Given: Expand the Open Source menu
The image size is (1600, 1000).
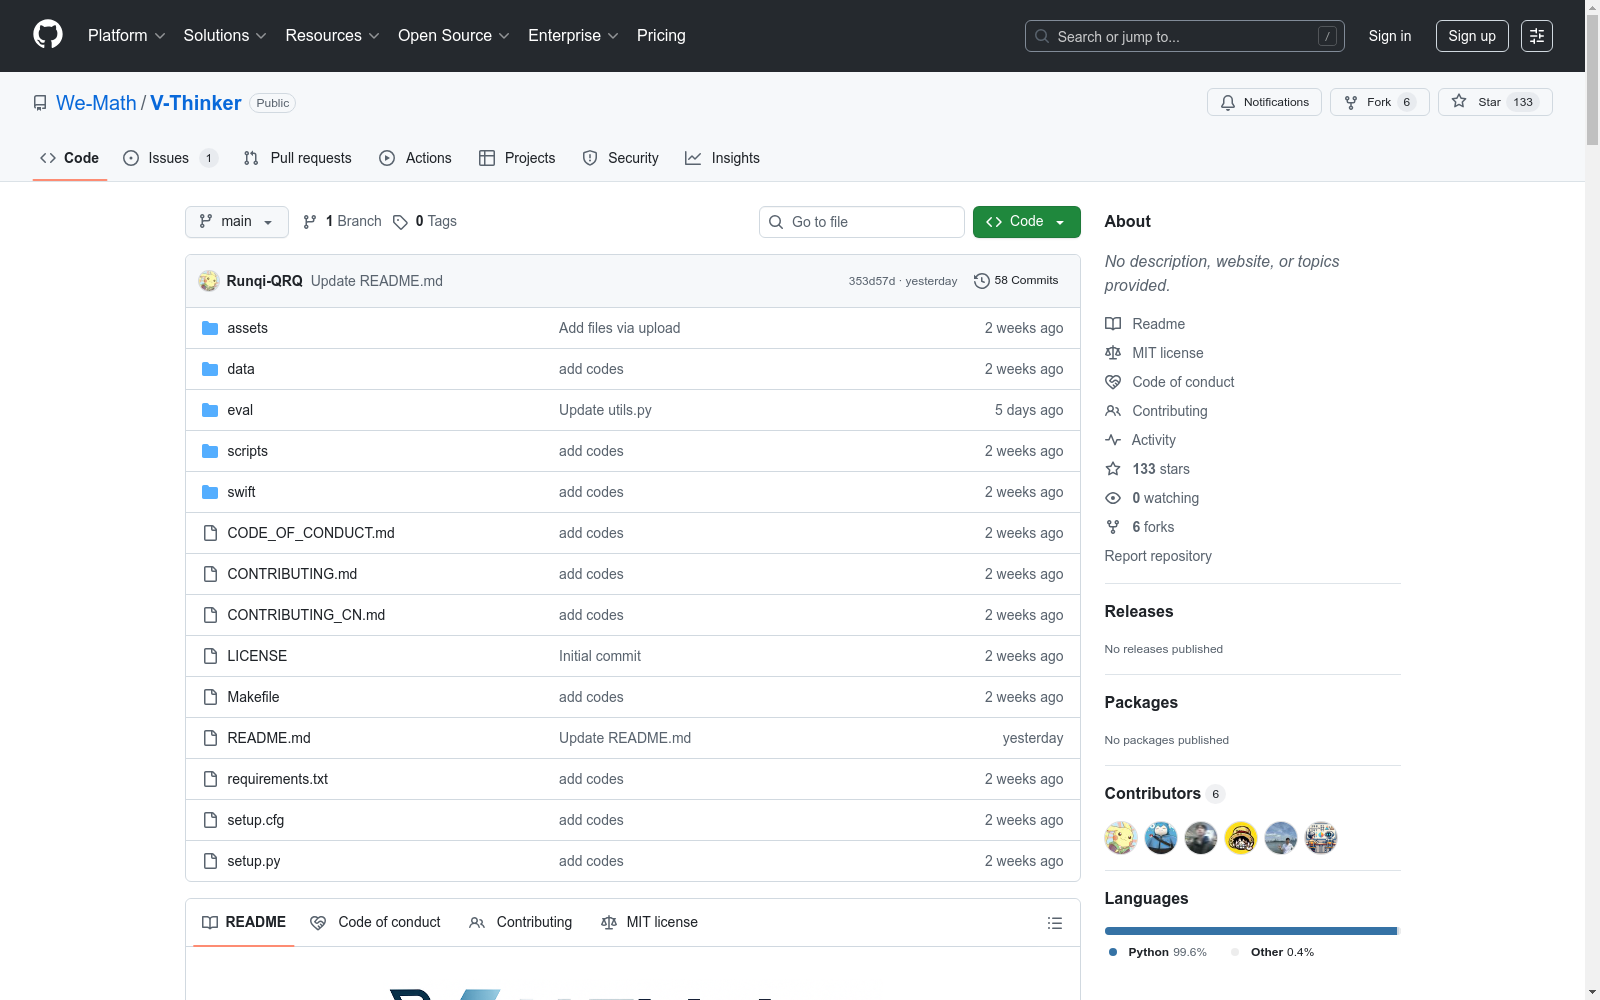Looking at the screenshot, I should pyautogui.click(x=454, y=35).
